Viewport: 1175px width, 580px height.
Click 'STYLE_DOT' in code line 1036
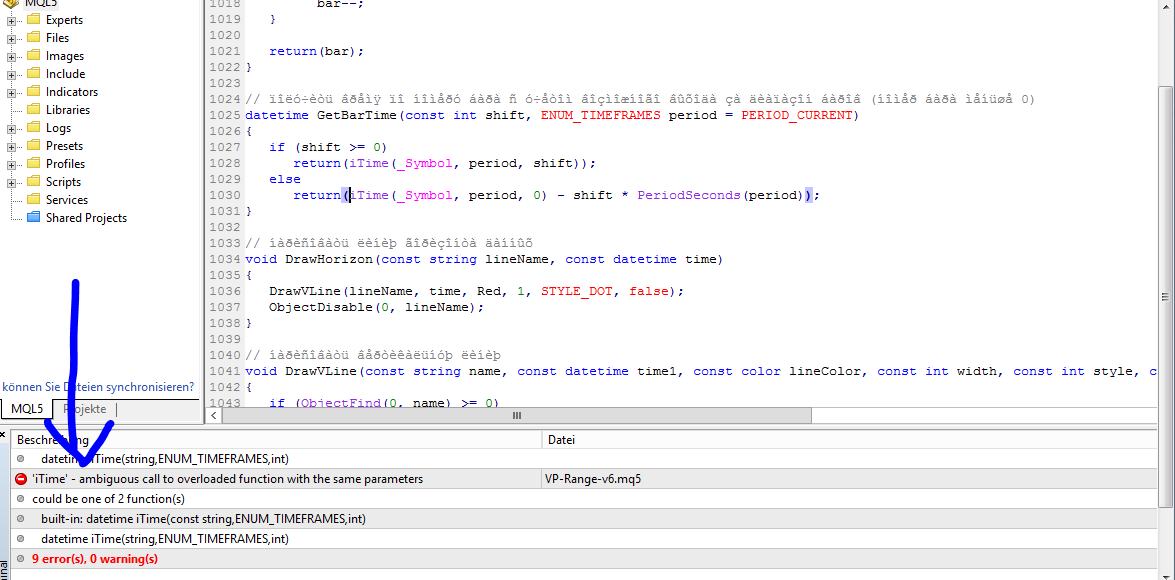577,291
